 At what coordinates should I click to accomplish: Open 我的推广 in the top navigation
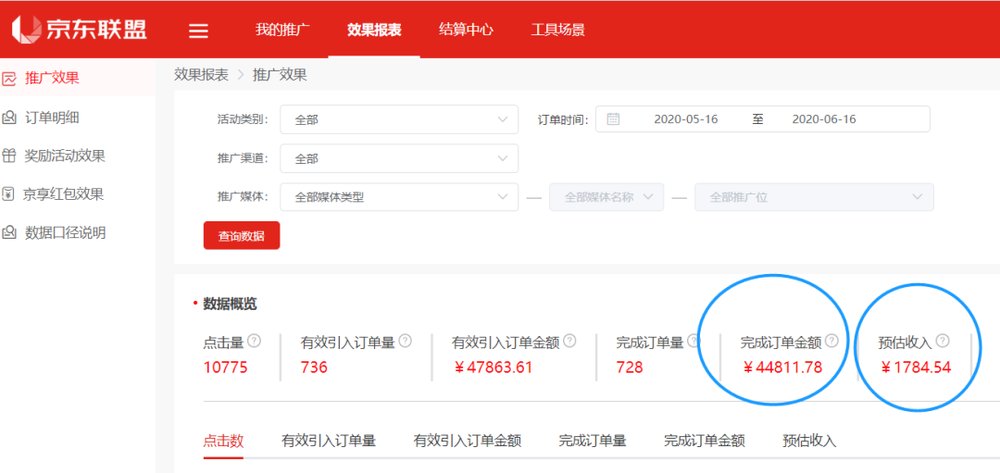coord(283,29)
